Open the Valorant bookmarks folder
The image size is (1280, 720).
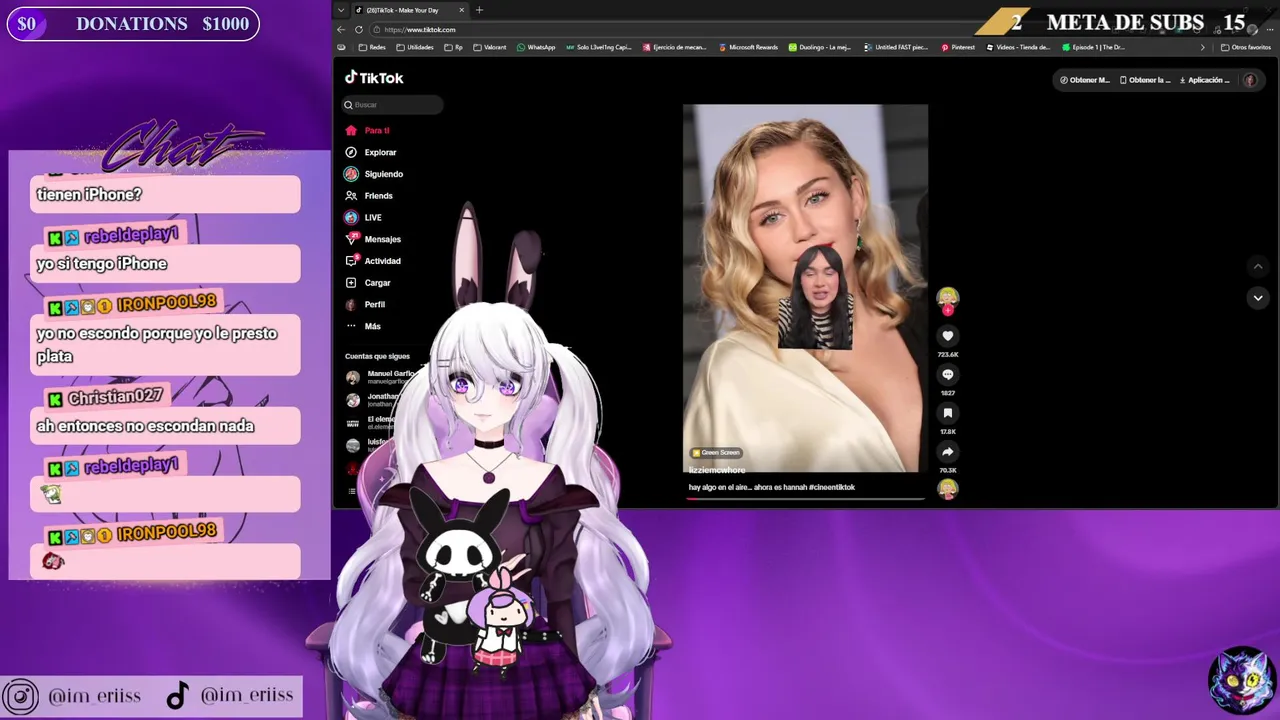489,47
